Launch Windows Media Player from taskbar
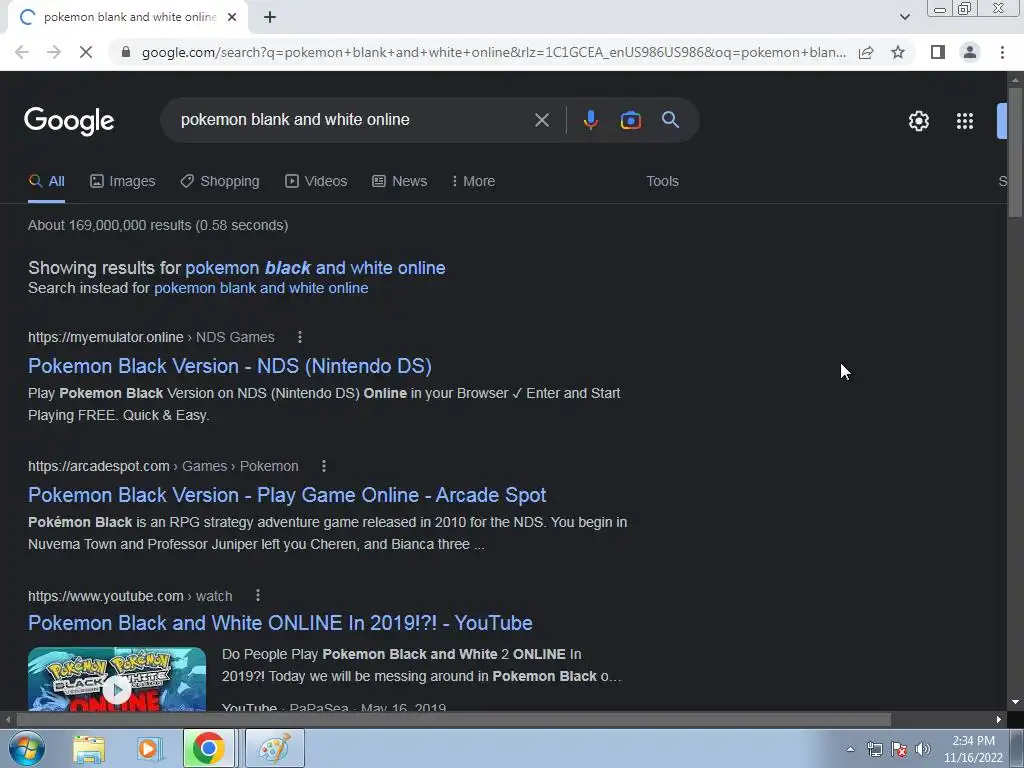The width and height of the screenshot is (1024, 768). click(x=148, y=748)
